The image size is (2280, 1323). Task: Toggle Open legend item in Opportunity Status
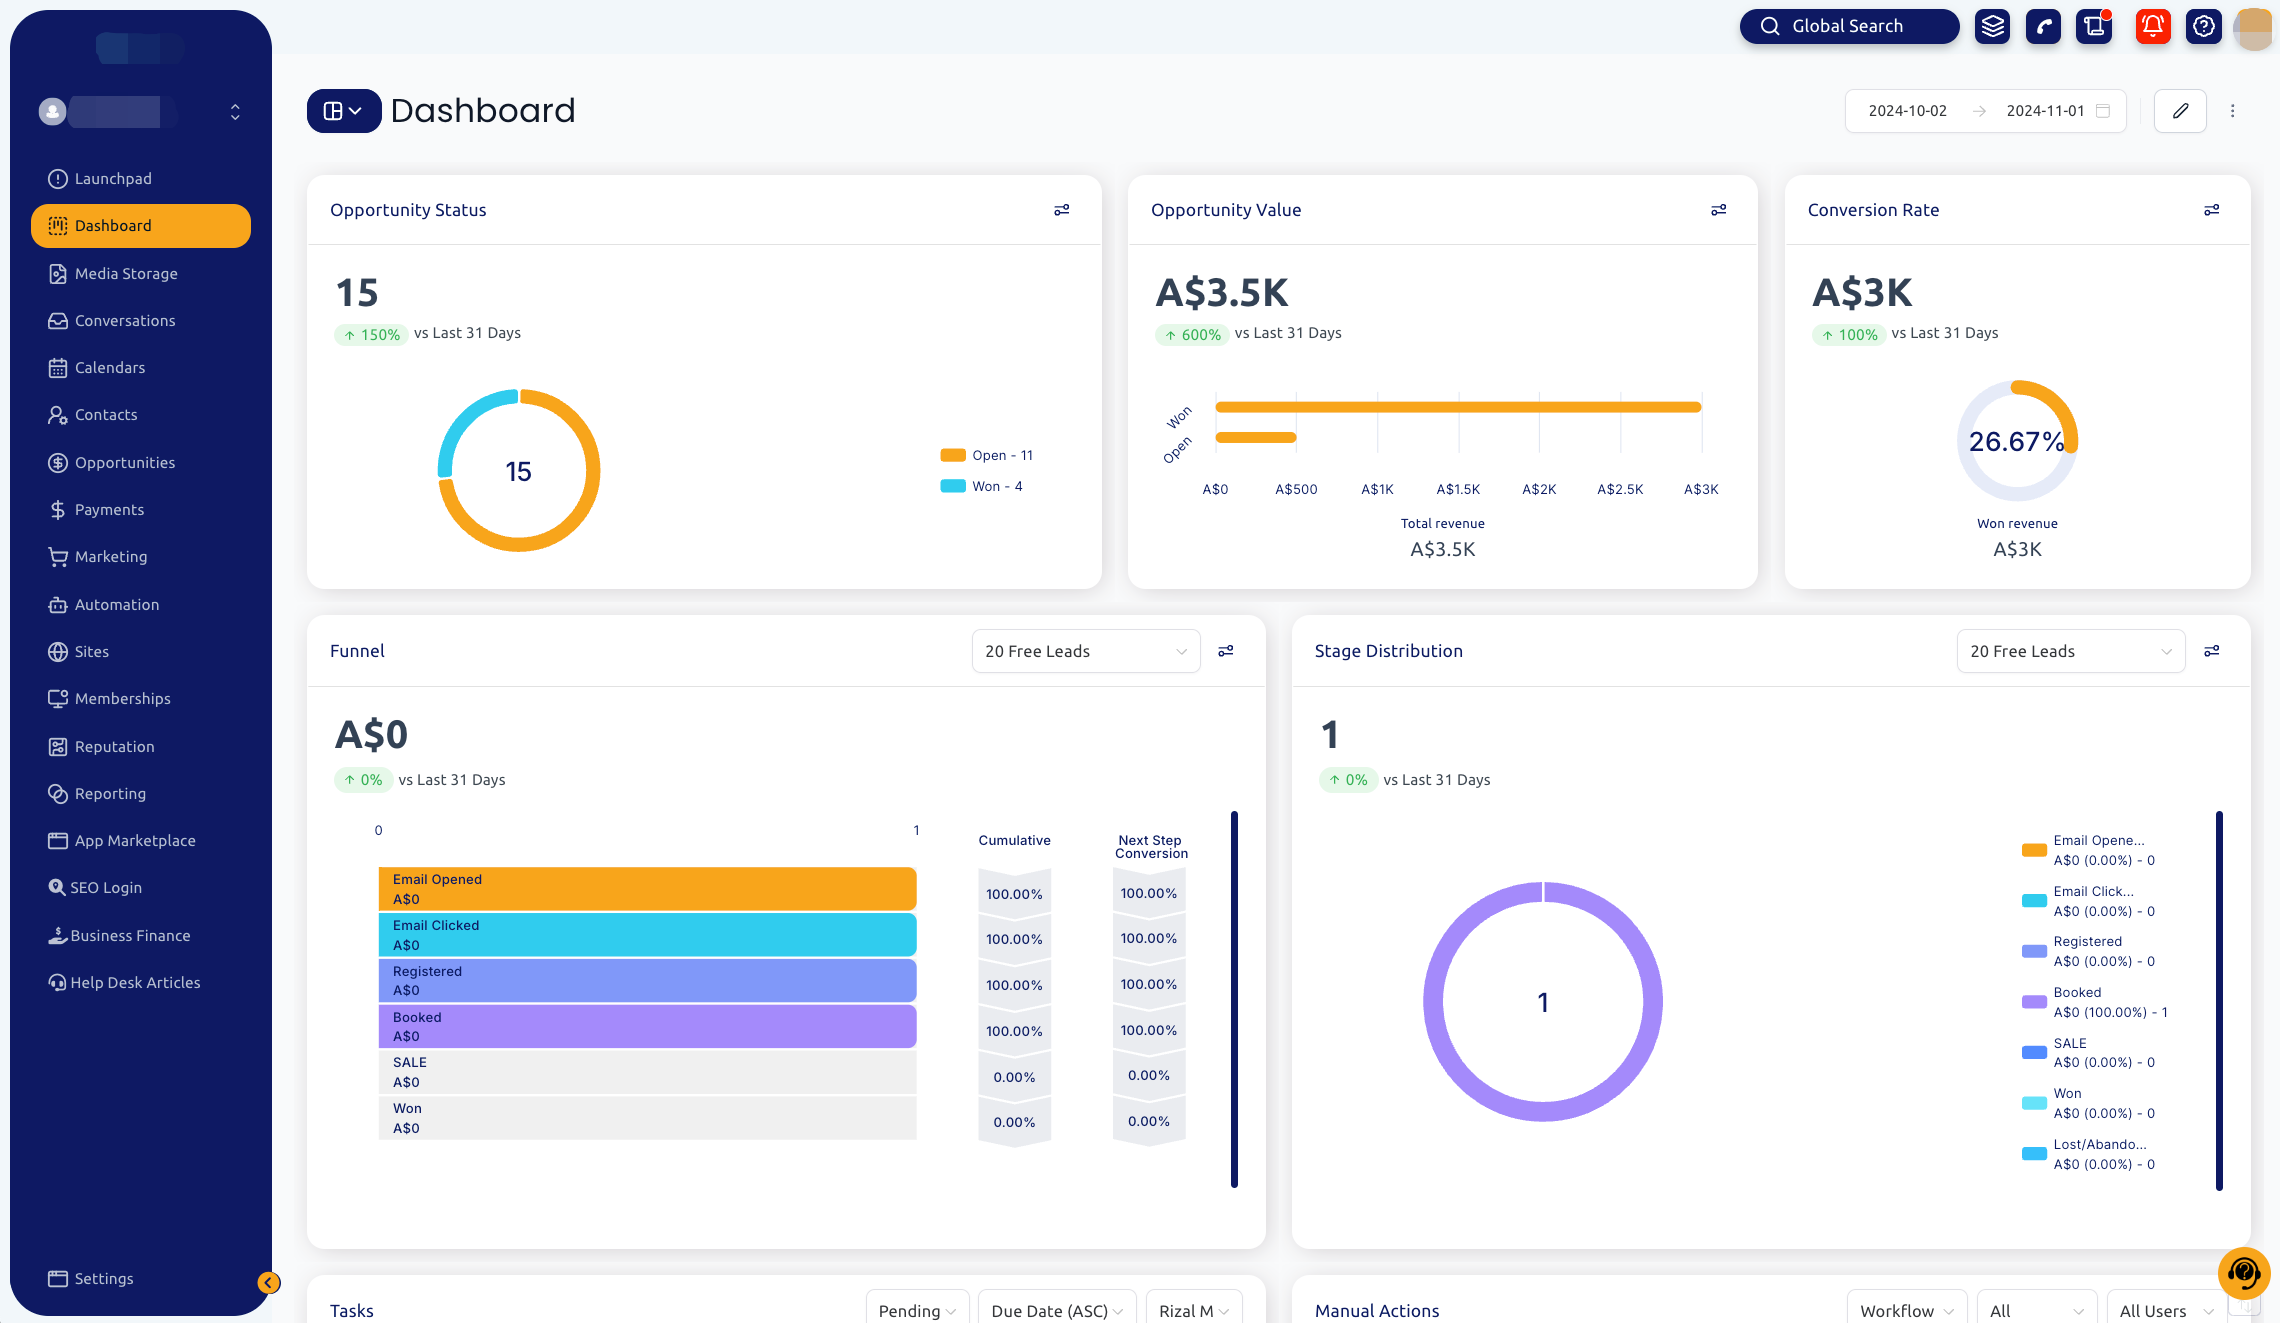[x=988, y=455]
